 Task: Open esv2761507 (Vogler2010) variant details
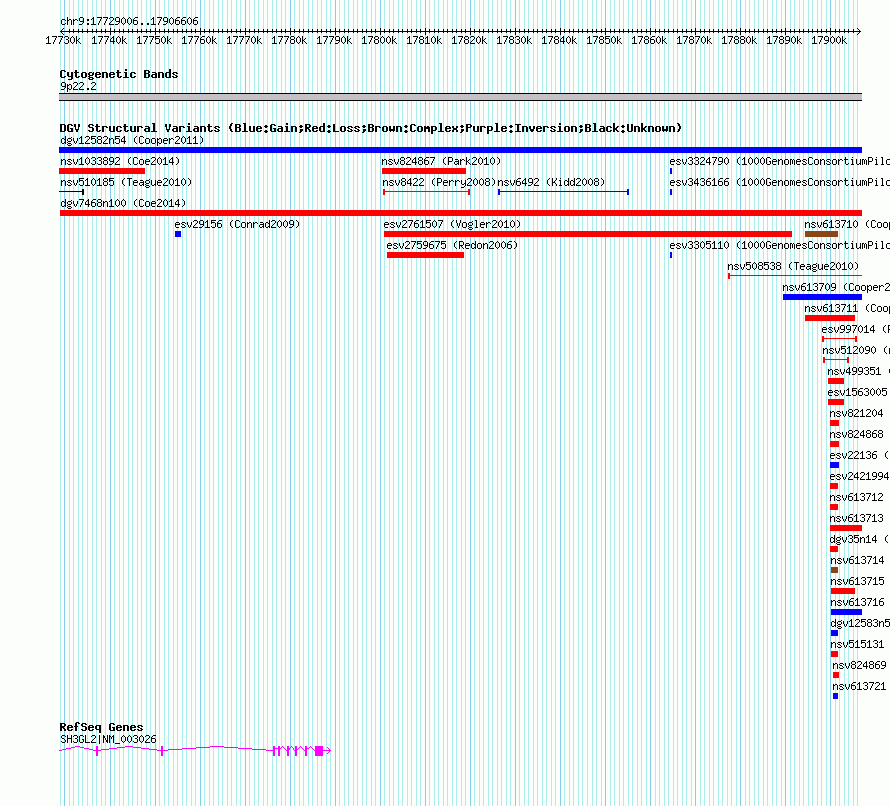coord(588,234)
